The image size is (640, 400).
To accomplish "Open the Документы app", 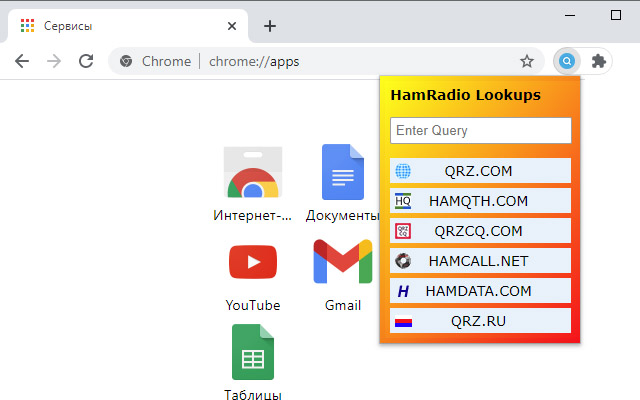I will point(342,184).
